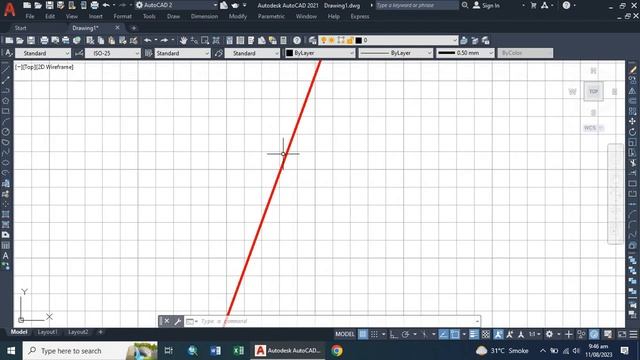Open the multileader style Standard dropdown
Image resolution: width=640 pixels, height=360 pixels.
pos(253,53)
